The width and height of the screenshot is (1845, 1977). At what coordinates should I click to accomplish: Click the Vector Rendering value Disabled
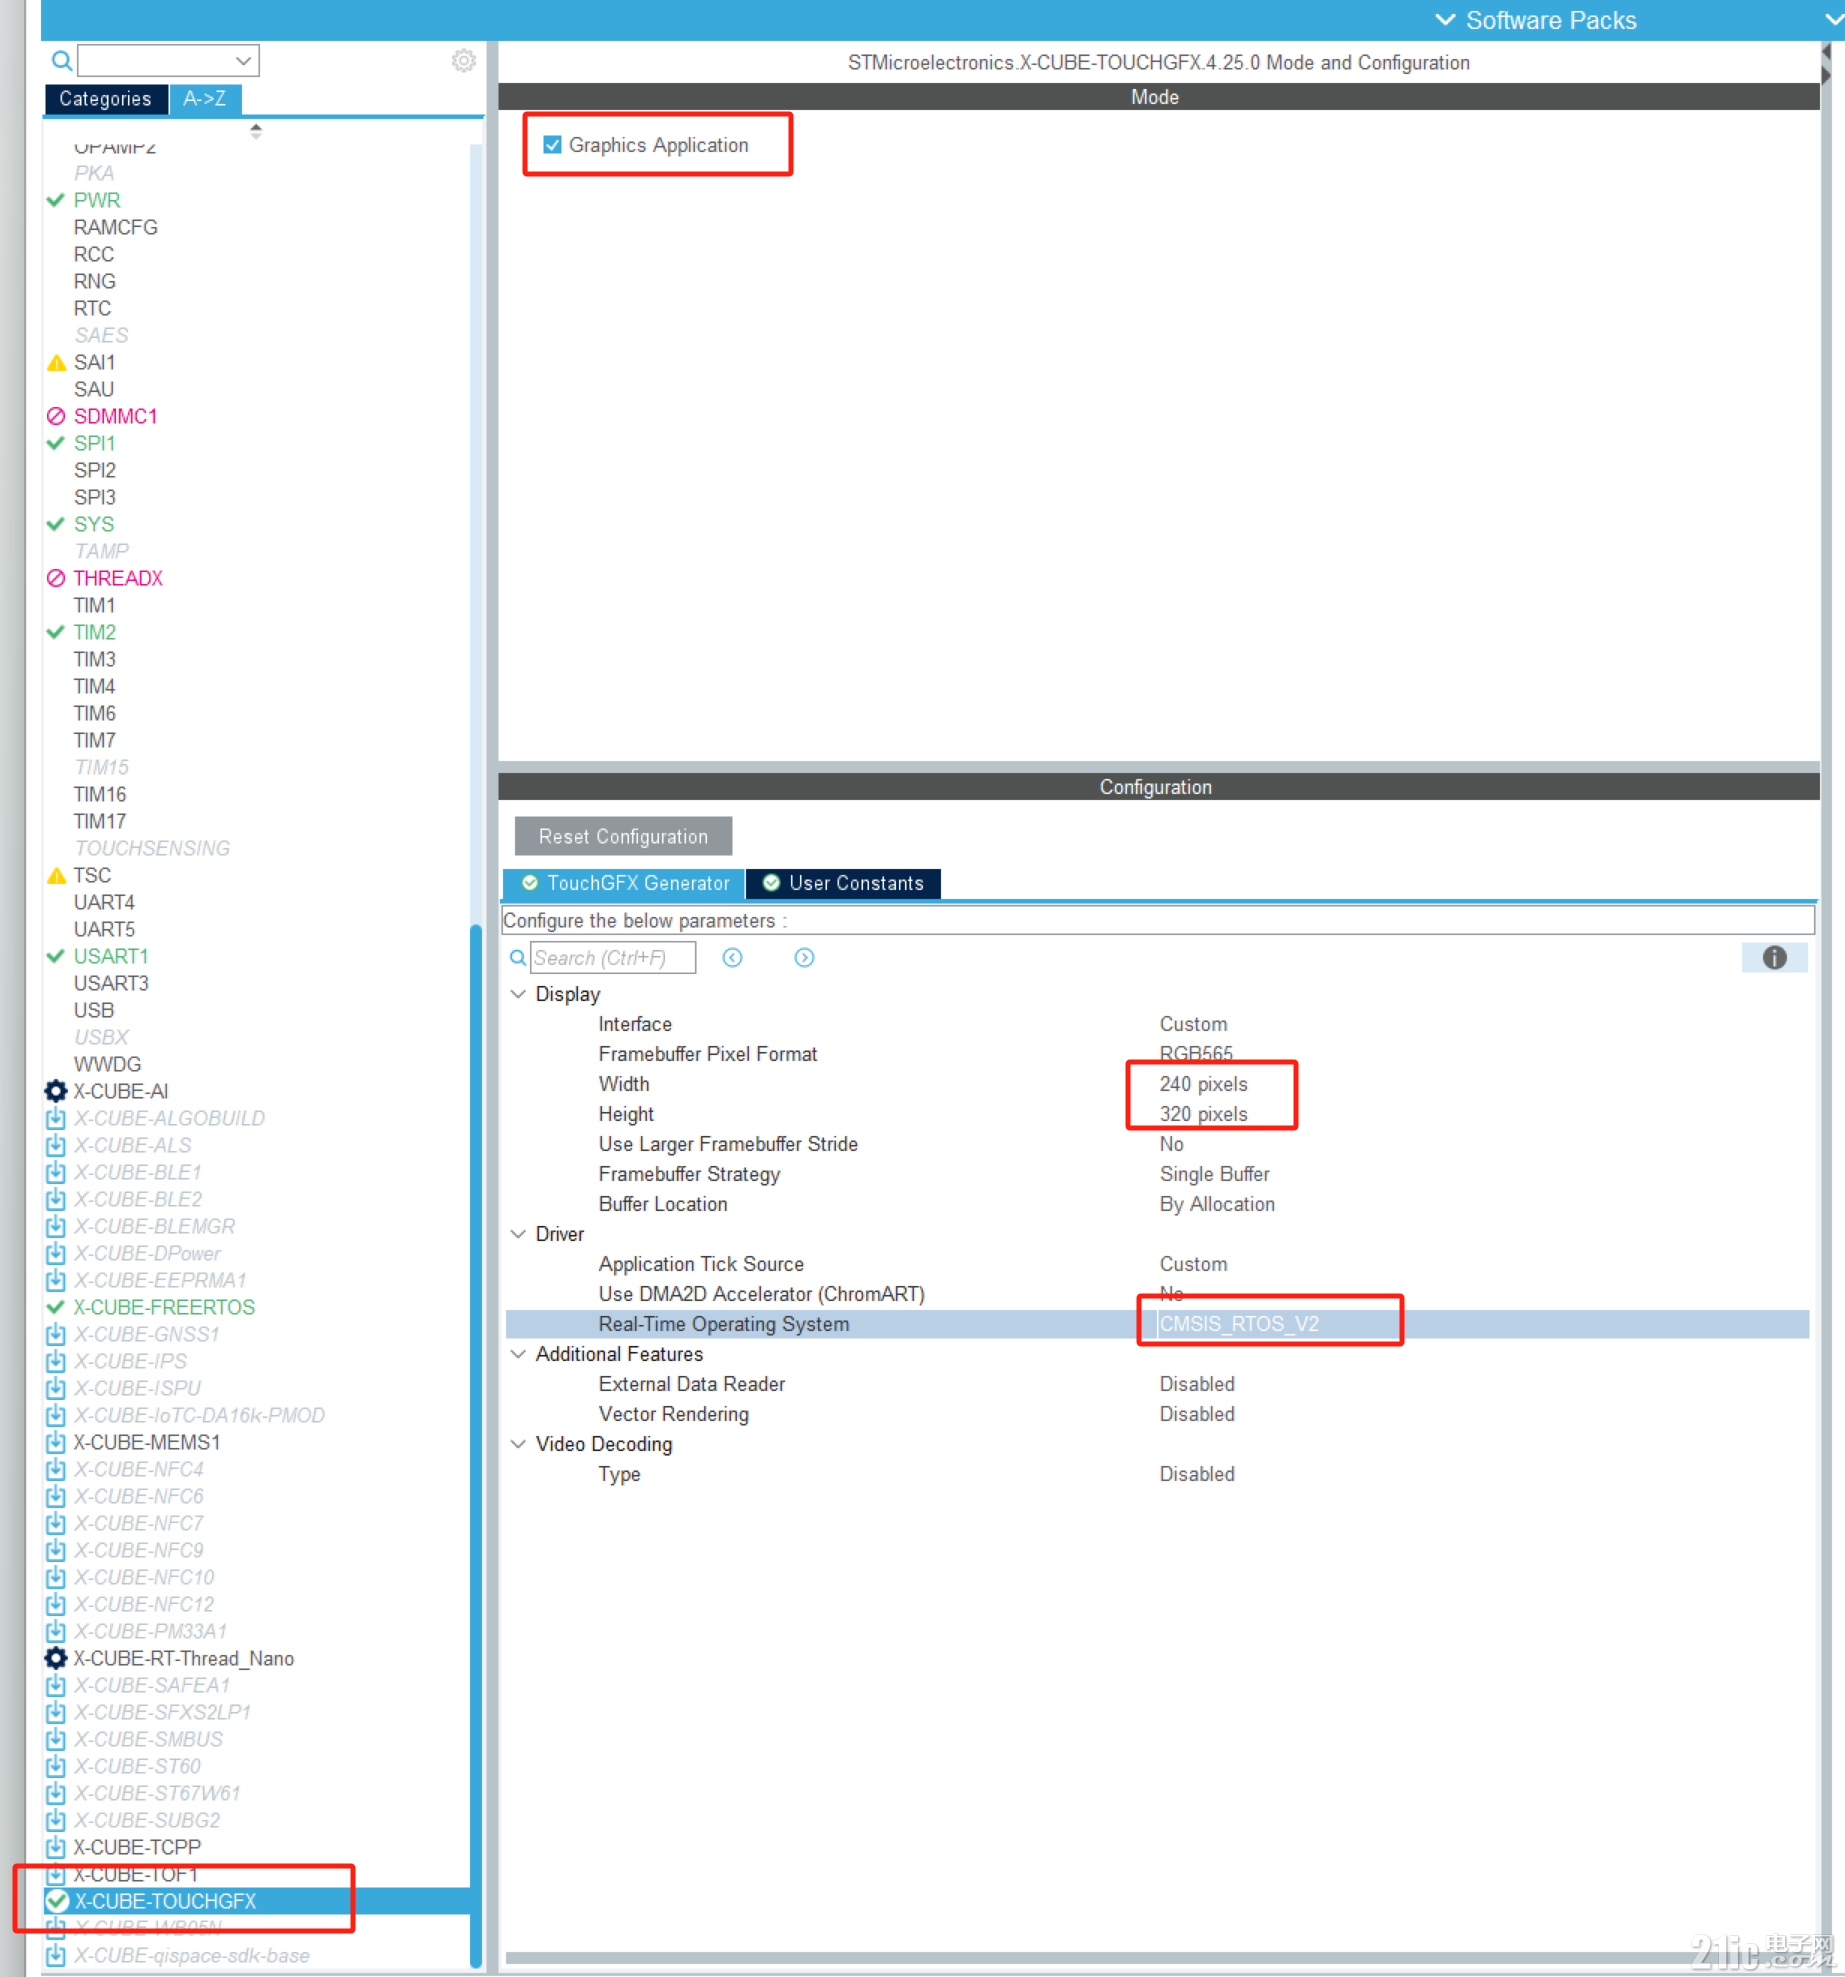tap(1197, 1413)
